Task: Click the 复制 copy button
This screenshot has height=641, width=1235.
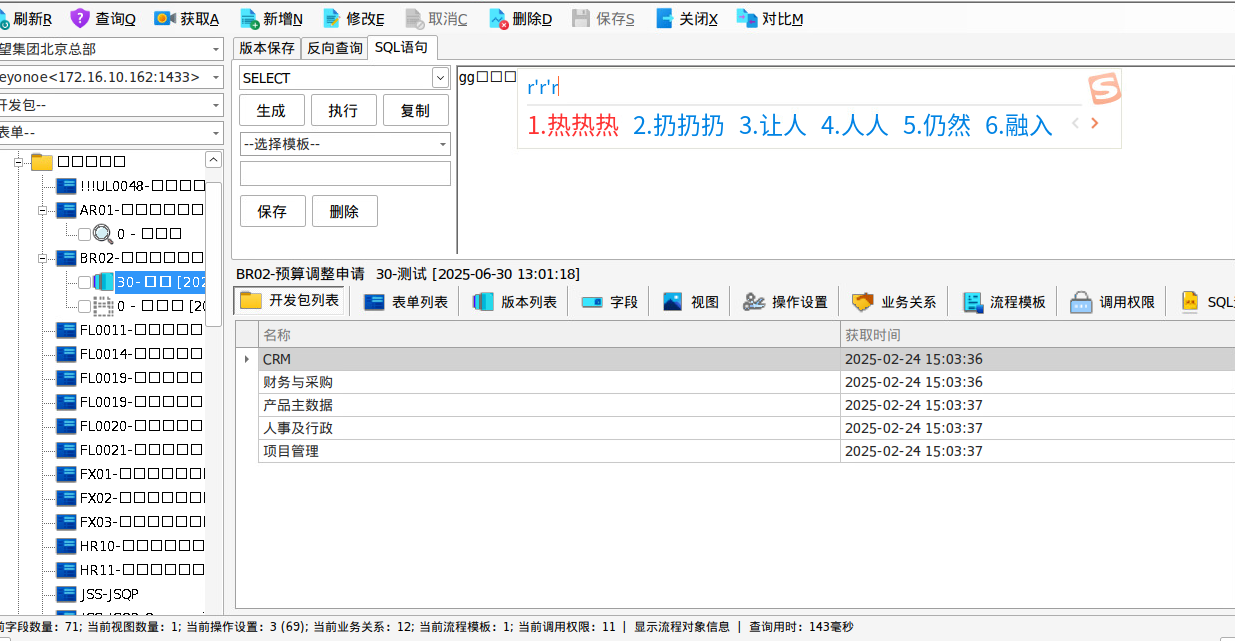Action: 415,111
